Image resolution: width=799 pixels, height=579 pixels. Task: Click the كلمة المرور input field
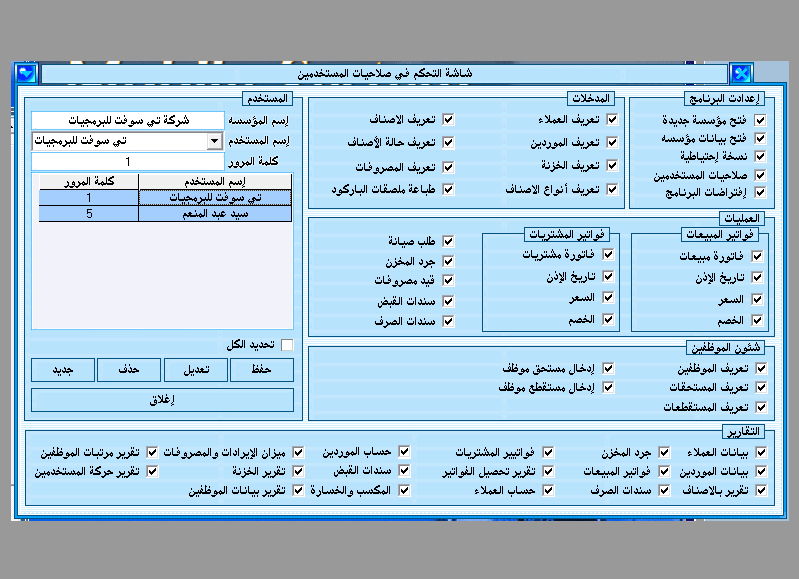pos(127,162)
